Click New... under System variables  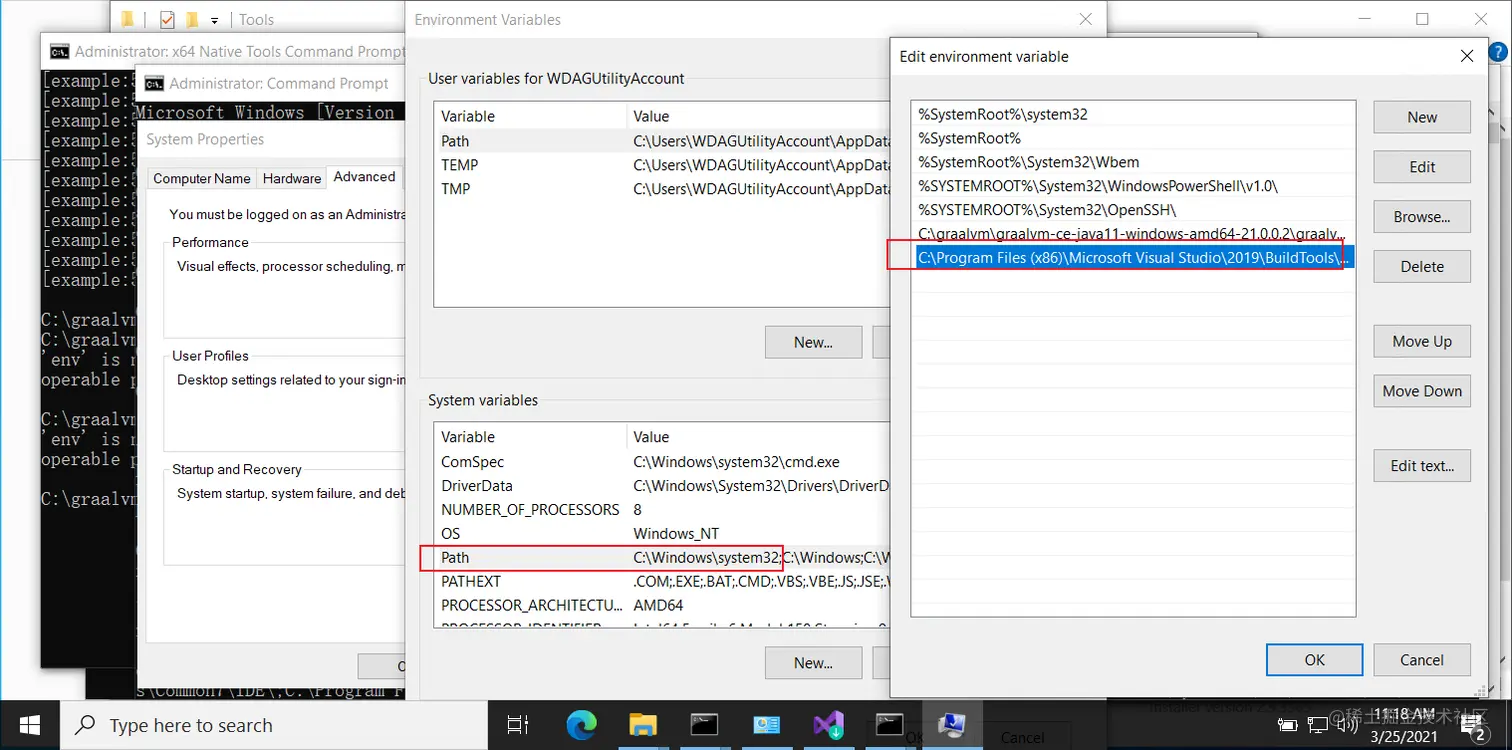[813, 662]
